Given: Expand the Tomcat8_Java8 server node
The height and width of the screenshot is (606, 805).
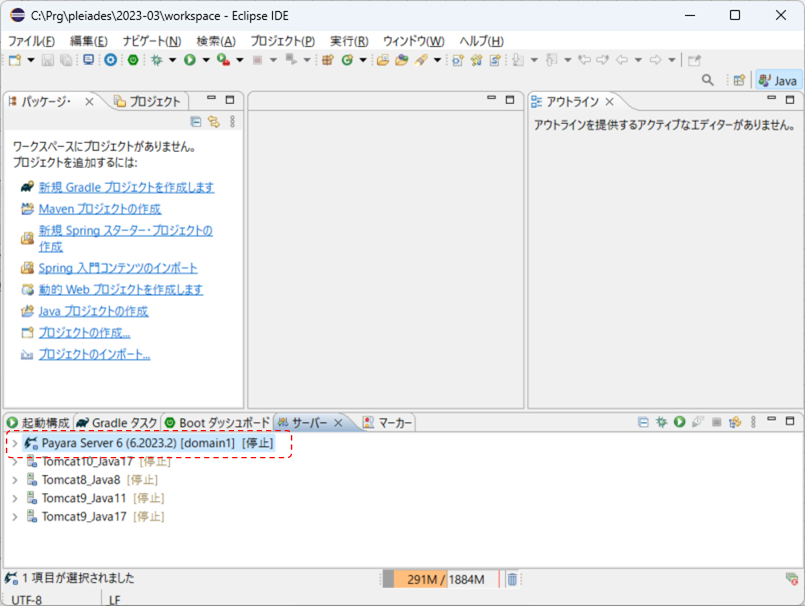Looking at the screenshot, I should click(x=15, y=480).
